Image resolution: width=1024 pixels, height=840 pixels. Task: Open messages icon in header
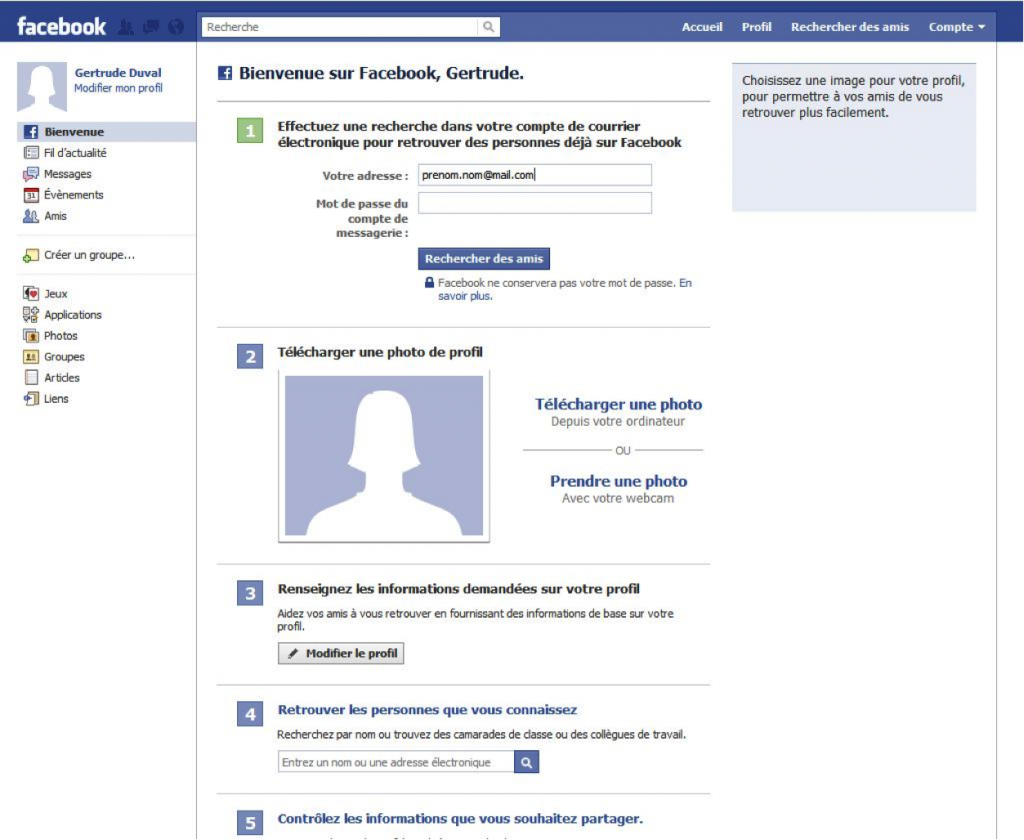tap(151, 27)
